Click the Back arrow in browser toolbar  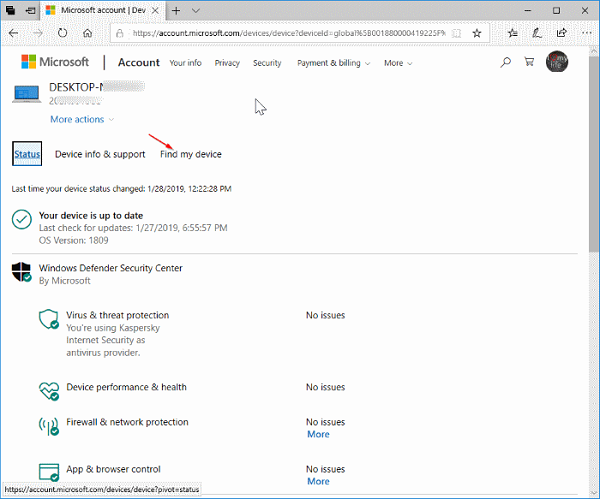pyautogui.click(x=13, y=33)
